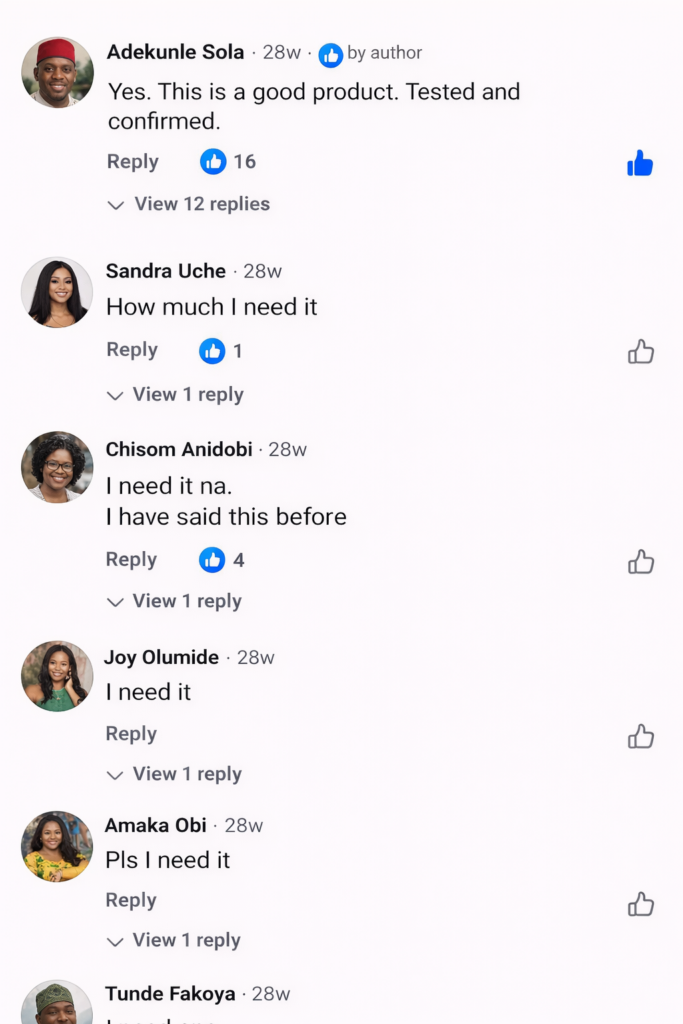Show the reply under Joy Olumide's comment
This screenshot has width=683, height=1024.
(174, 774)
